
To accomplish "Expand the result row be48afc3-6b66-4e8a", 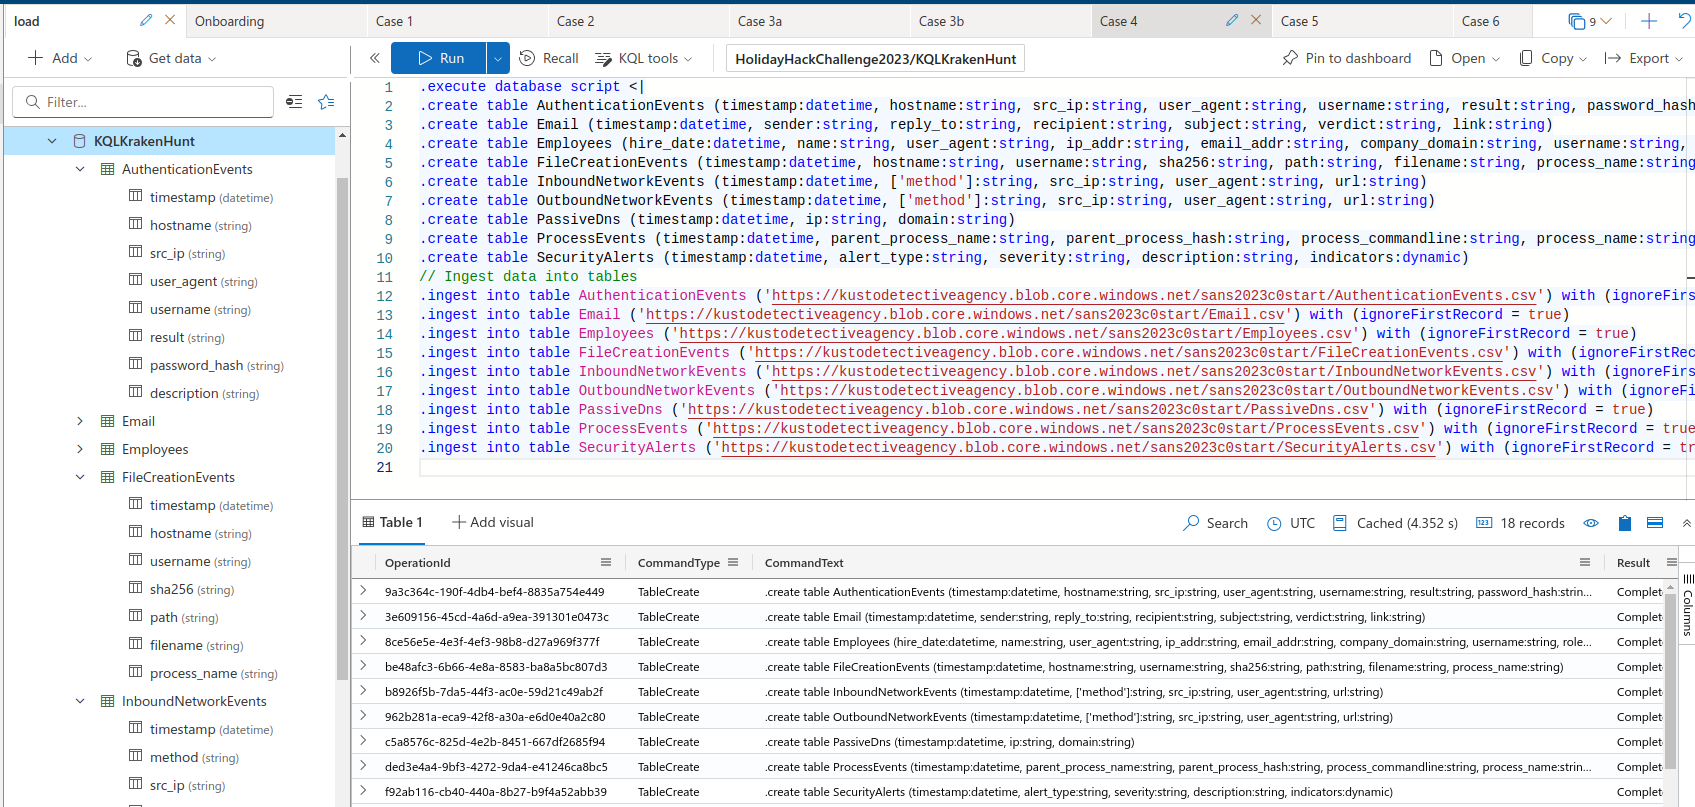I will pos(363,666).
